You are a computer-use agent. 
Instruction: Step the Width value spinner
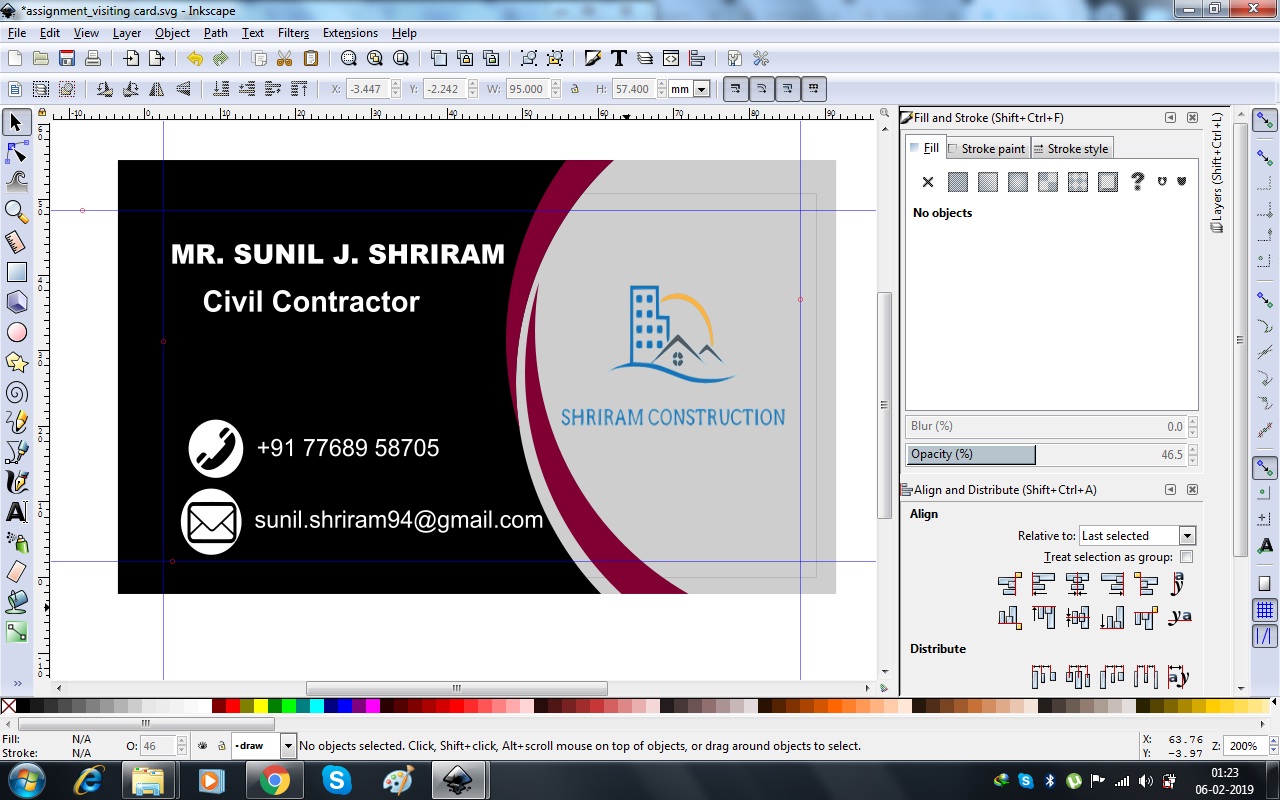[554, 89]
